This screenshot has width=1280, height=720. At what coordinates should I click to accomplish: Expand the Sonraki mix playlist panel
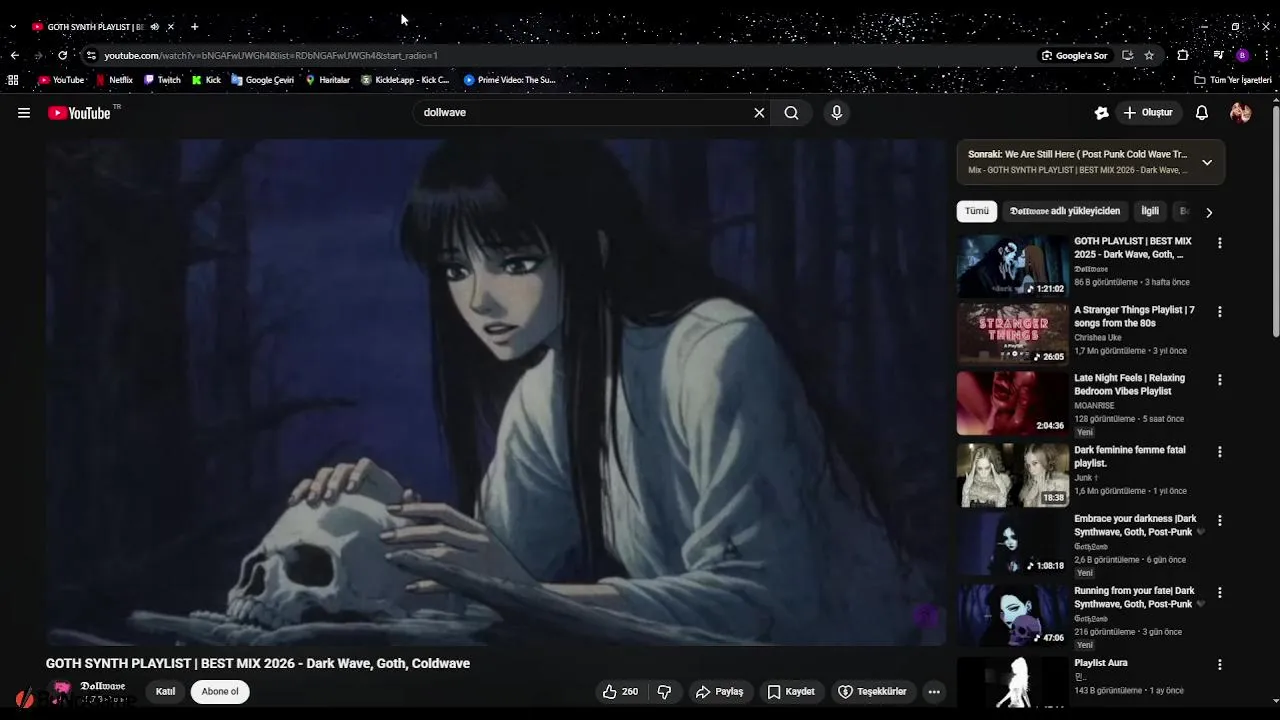(1207, 162)
